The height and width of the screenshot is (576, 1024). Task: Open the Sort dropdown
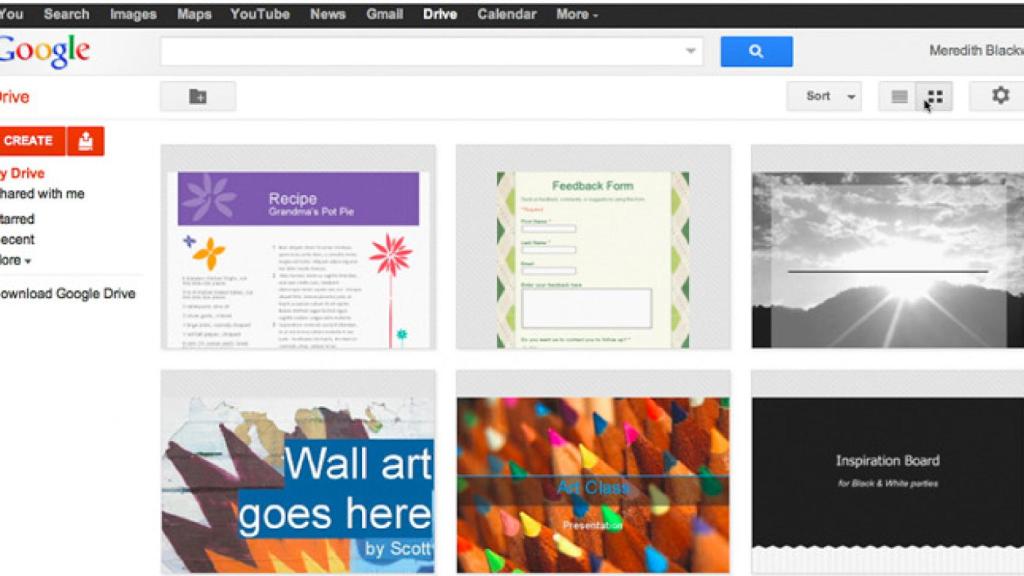tap(824, 96)
